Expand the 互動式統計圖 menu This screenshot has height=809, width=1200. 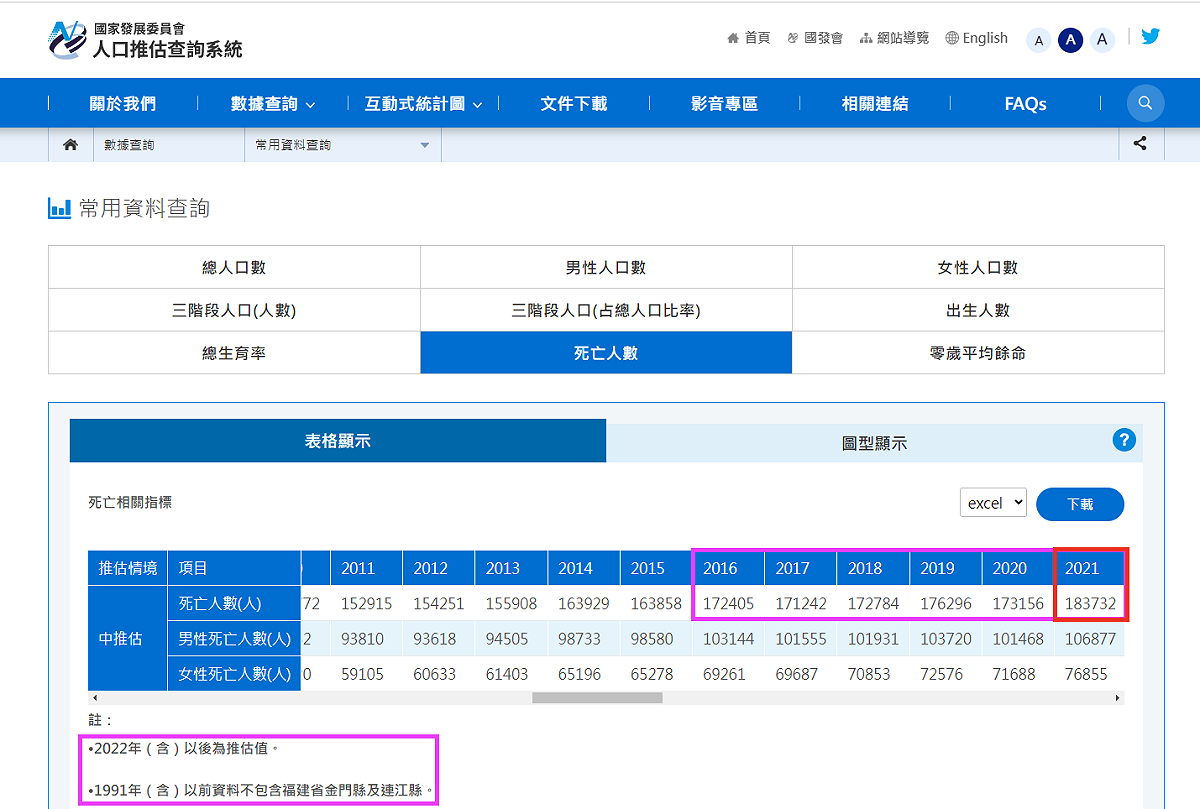423,103
